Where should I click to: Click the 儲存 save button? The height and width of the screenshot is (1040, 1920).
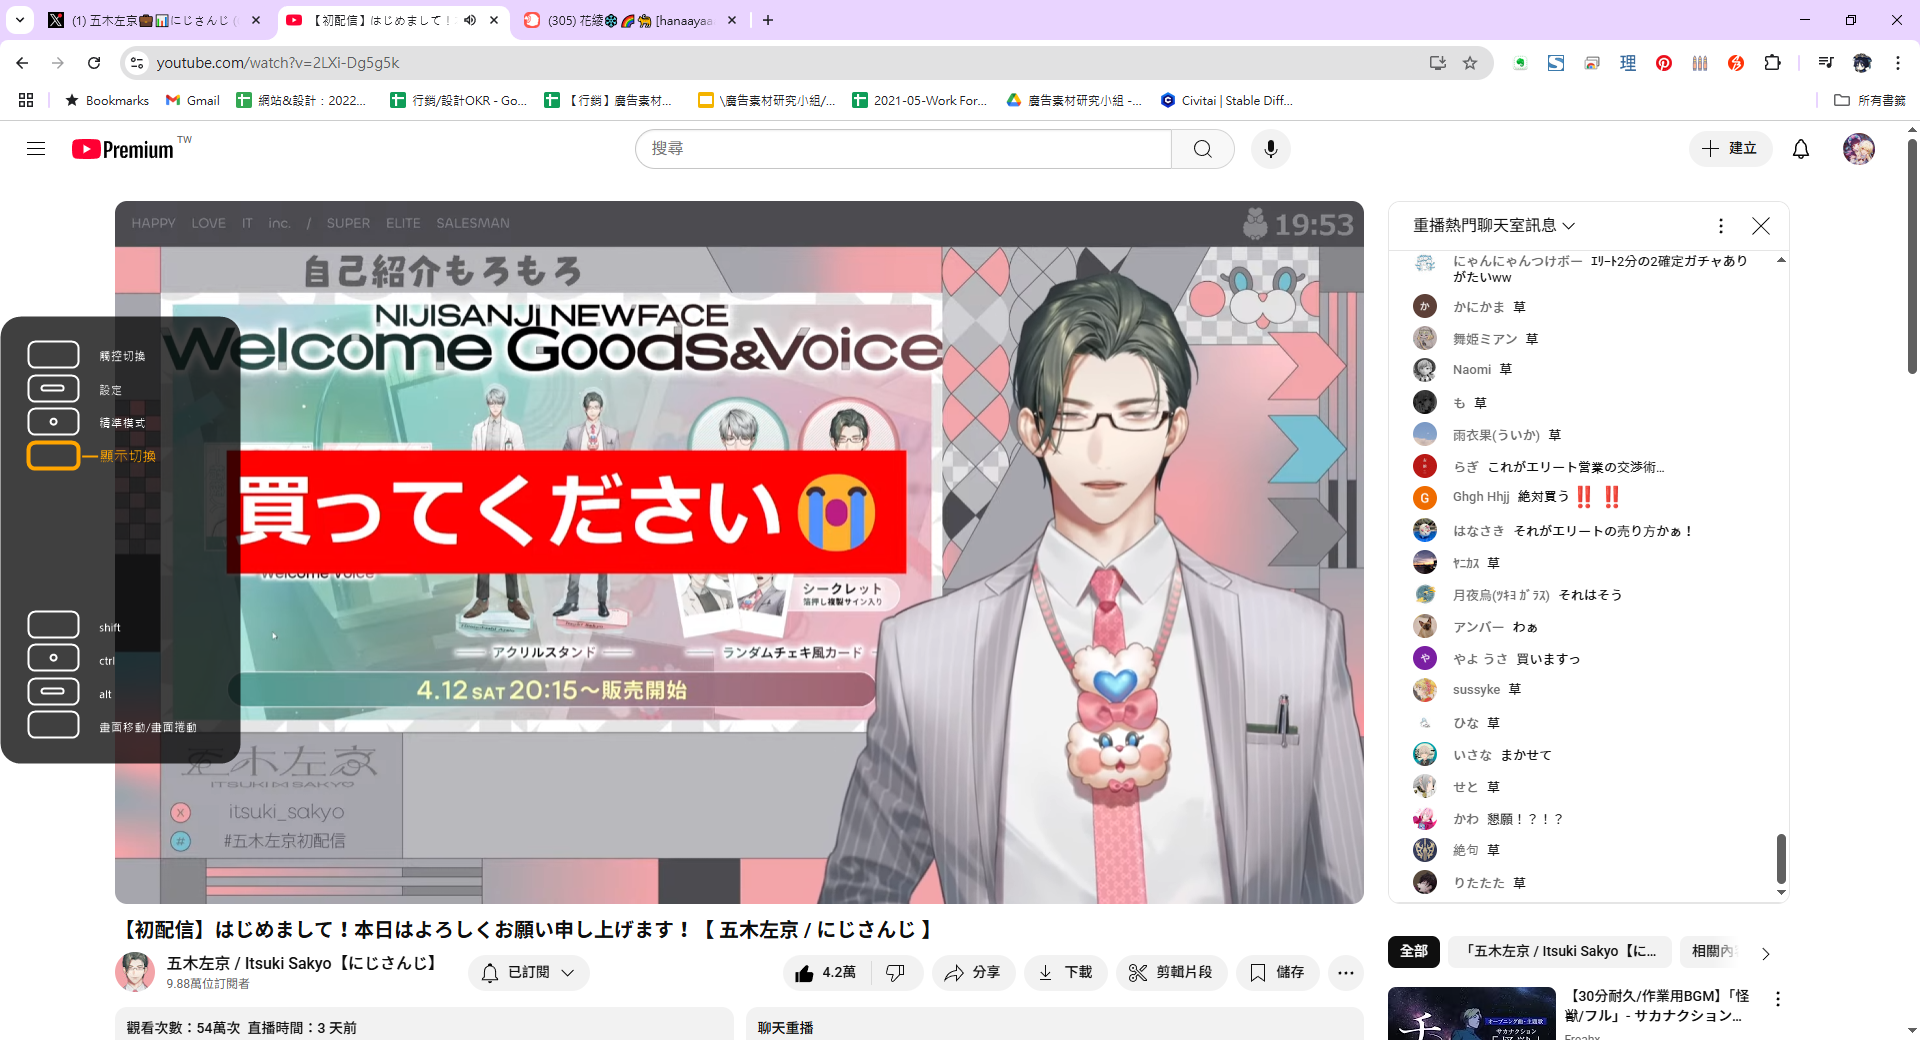[1278, 973]
